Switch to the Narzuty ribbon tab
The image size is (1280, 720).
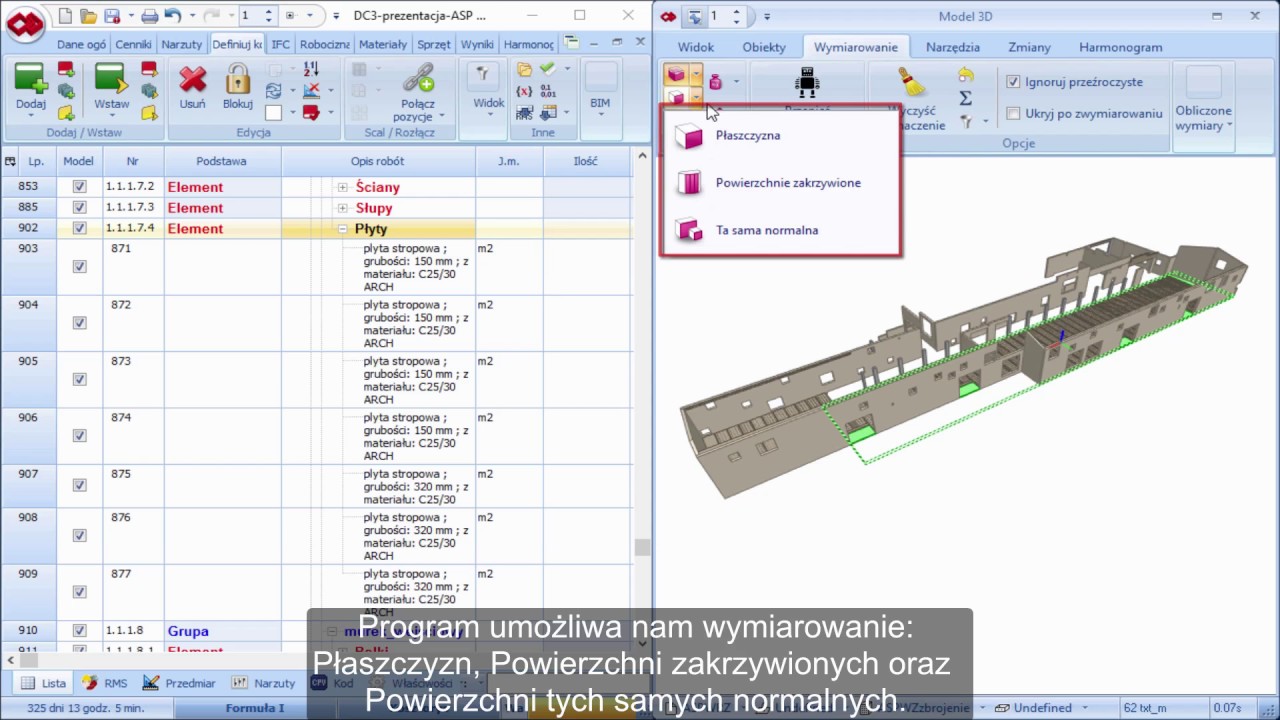[181, 45]
